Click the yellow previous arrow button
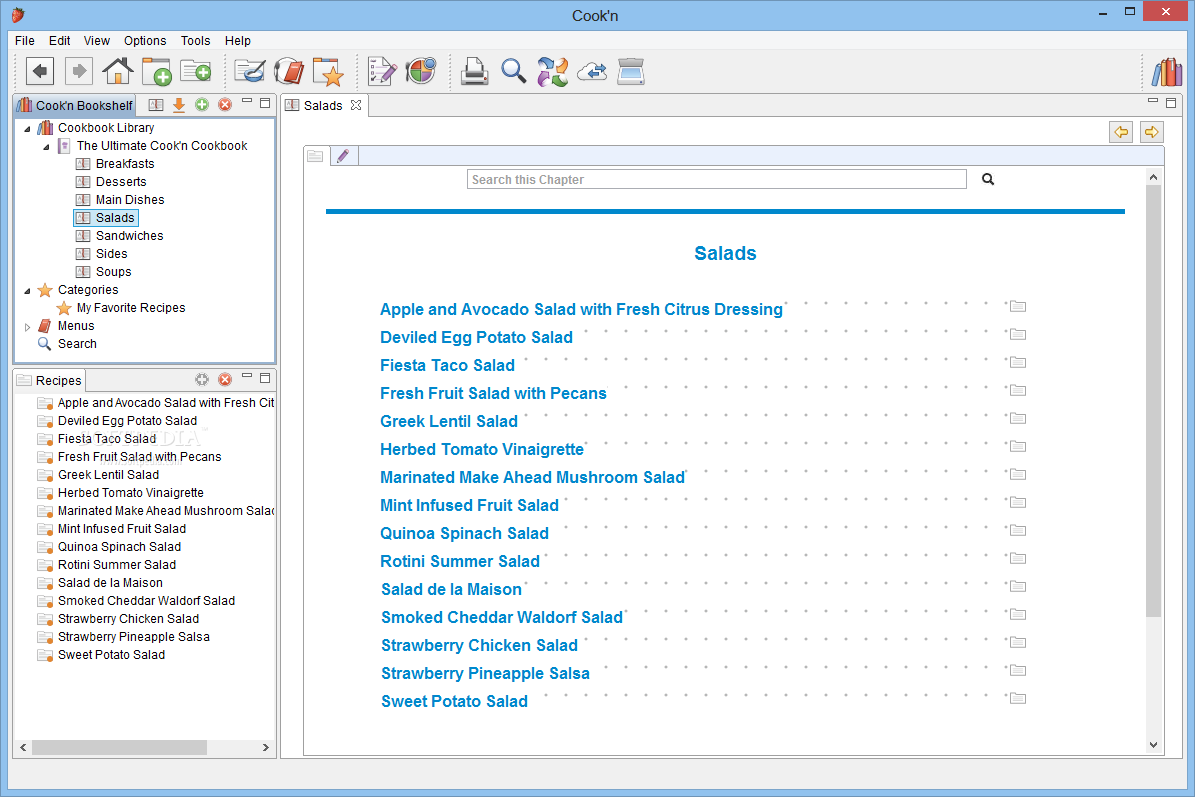The image size is (1195, 797). coord(1121,132)
